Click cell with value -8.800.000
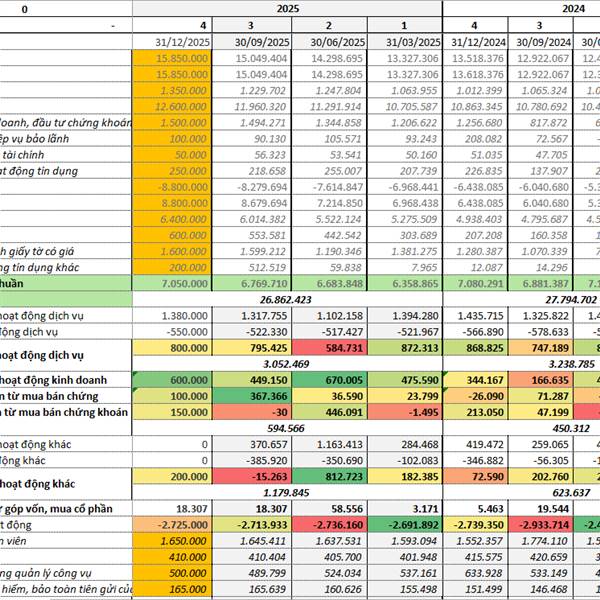600x600 pixels. (172, 187)
